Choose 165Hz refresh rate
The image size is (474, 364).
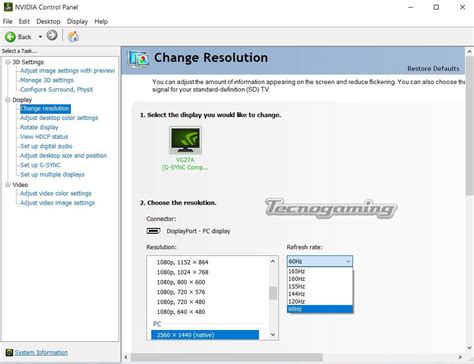pyautogui.click(x=320, y=271)
